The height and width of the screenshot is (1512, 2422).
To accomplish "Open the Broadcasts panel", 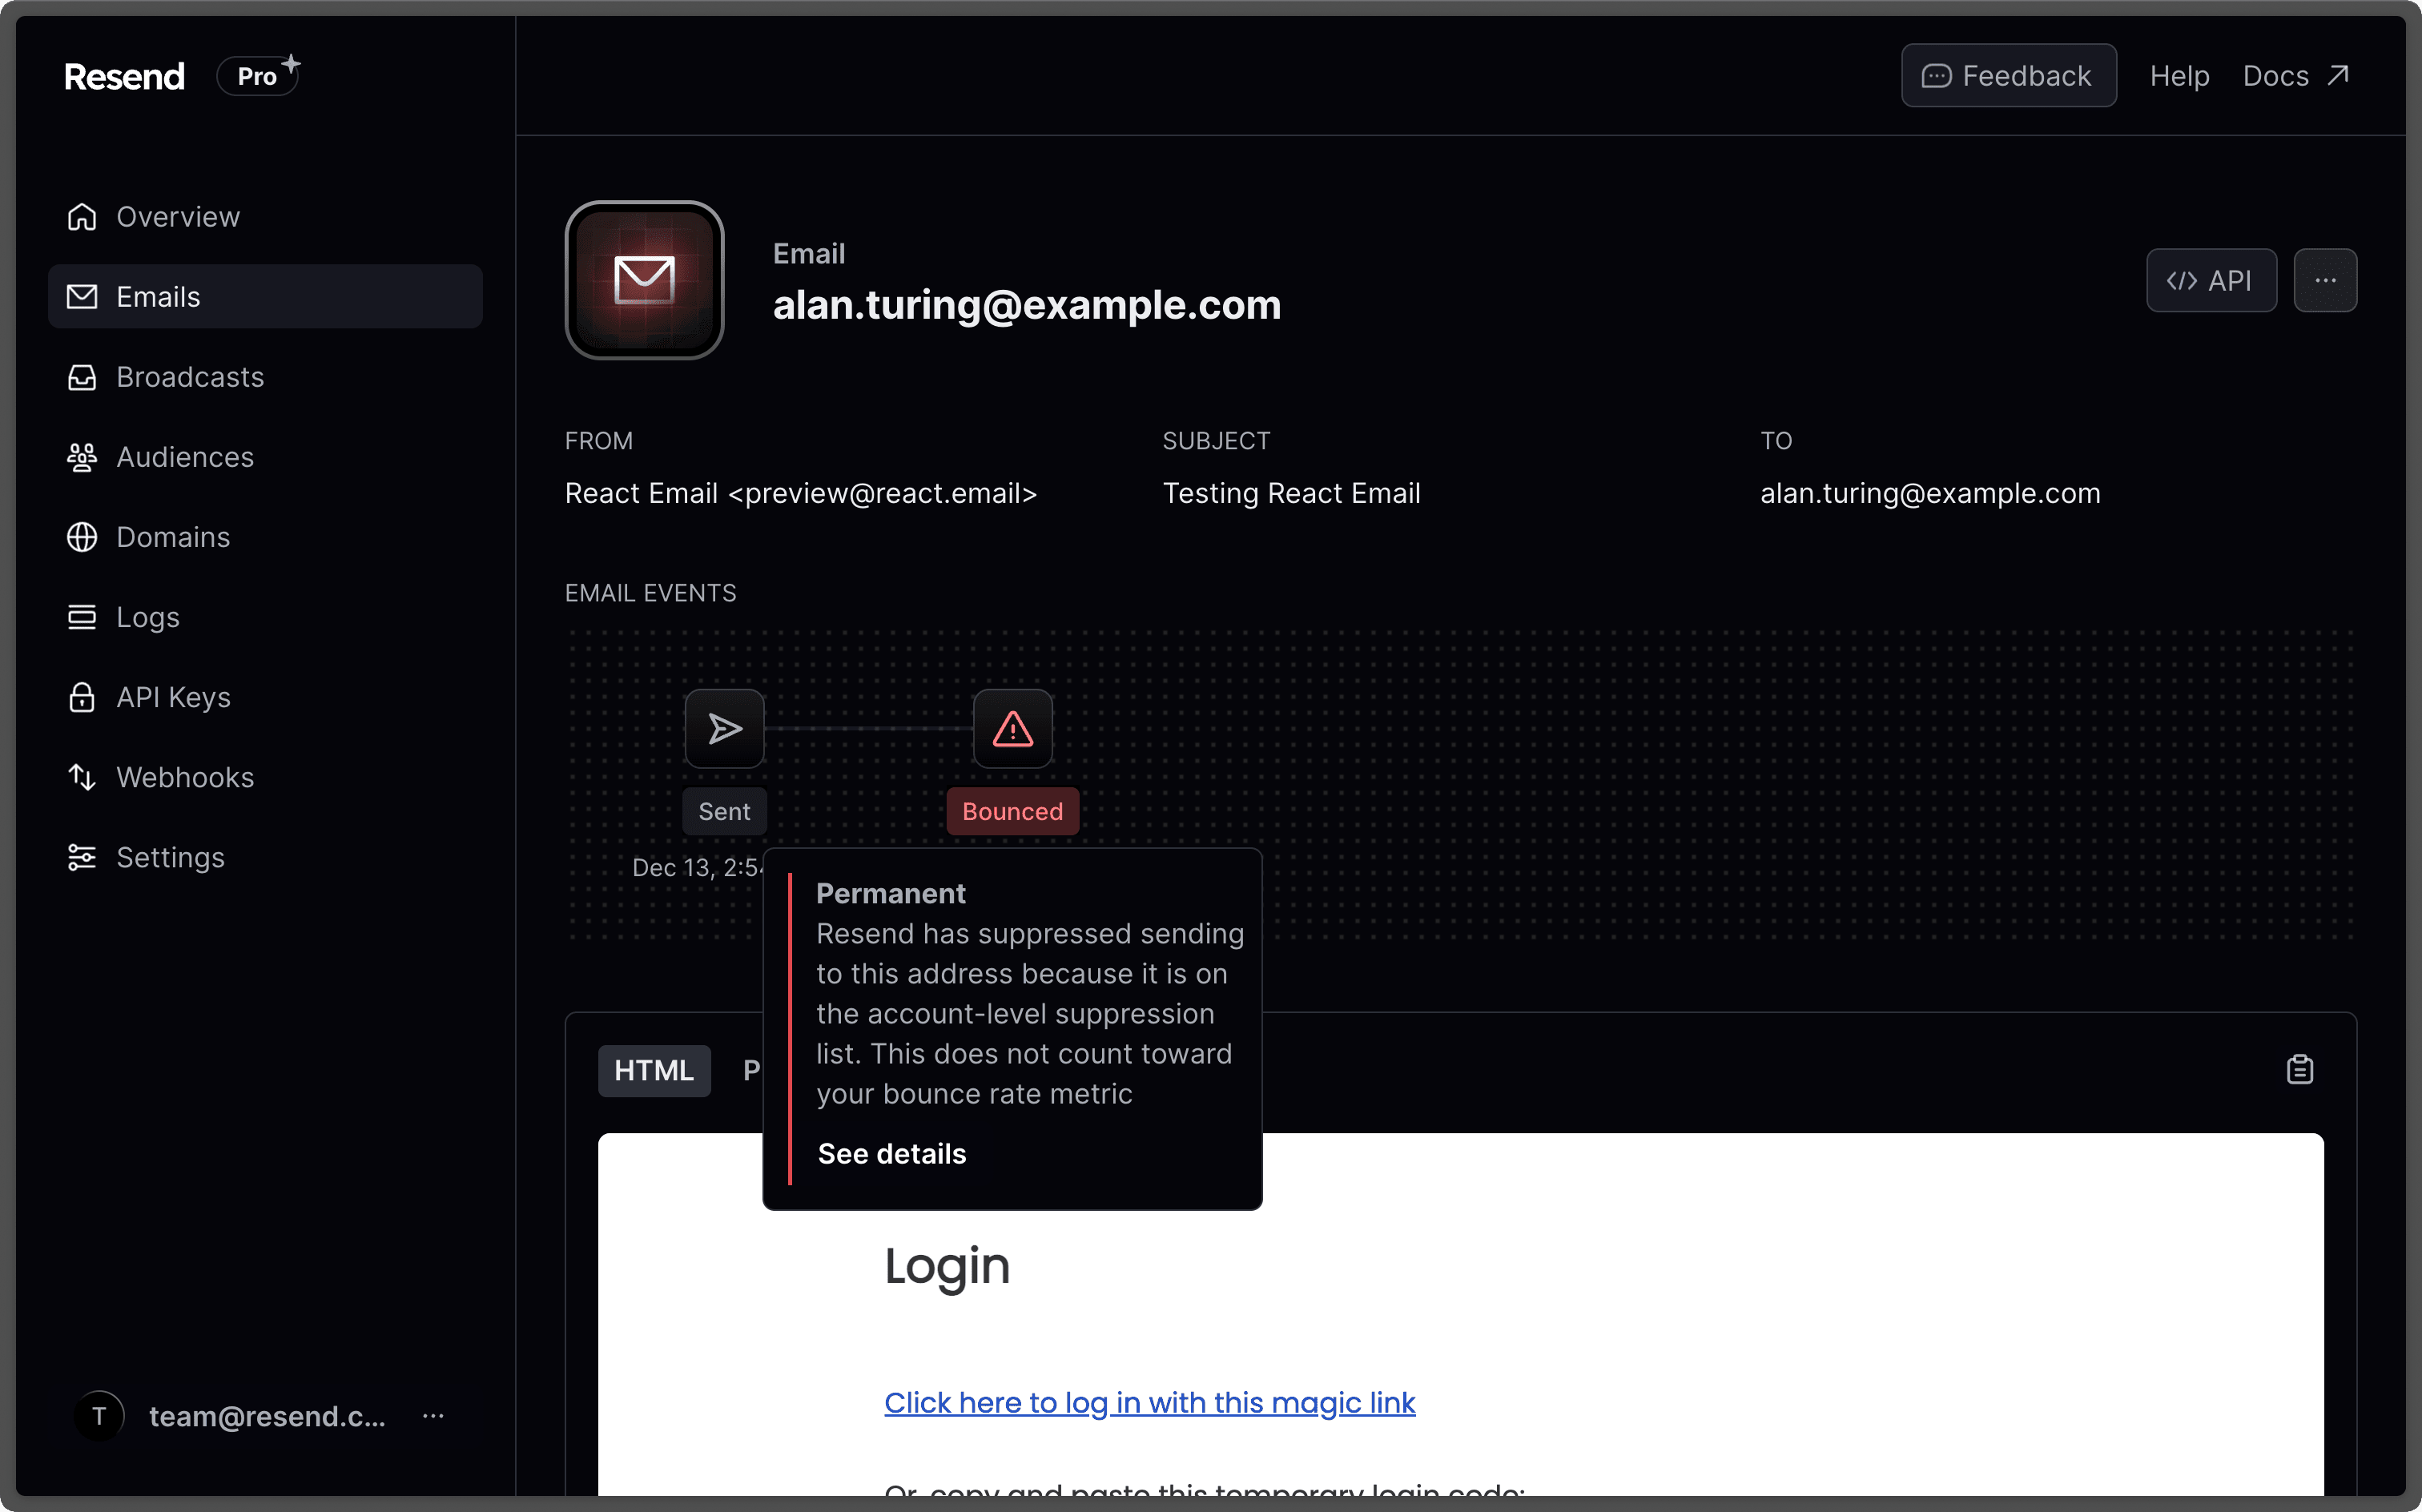I will point(189,377).
